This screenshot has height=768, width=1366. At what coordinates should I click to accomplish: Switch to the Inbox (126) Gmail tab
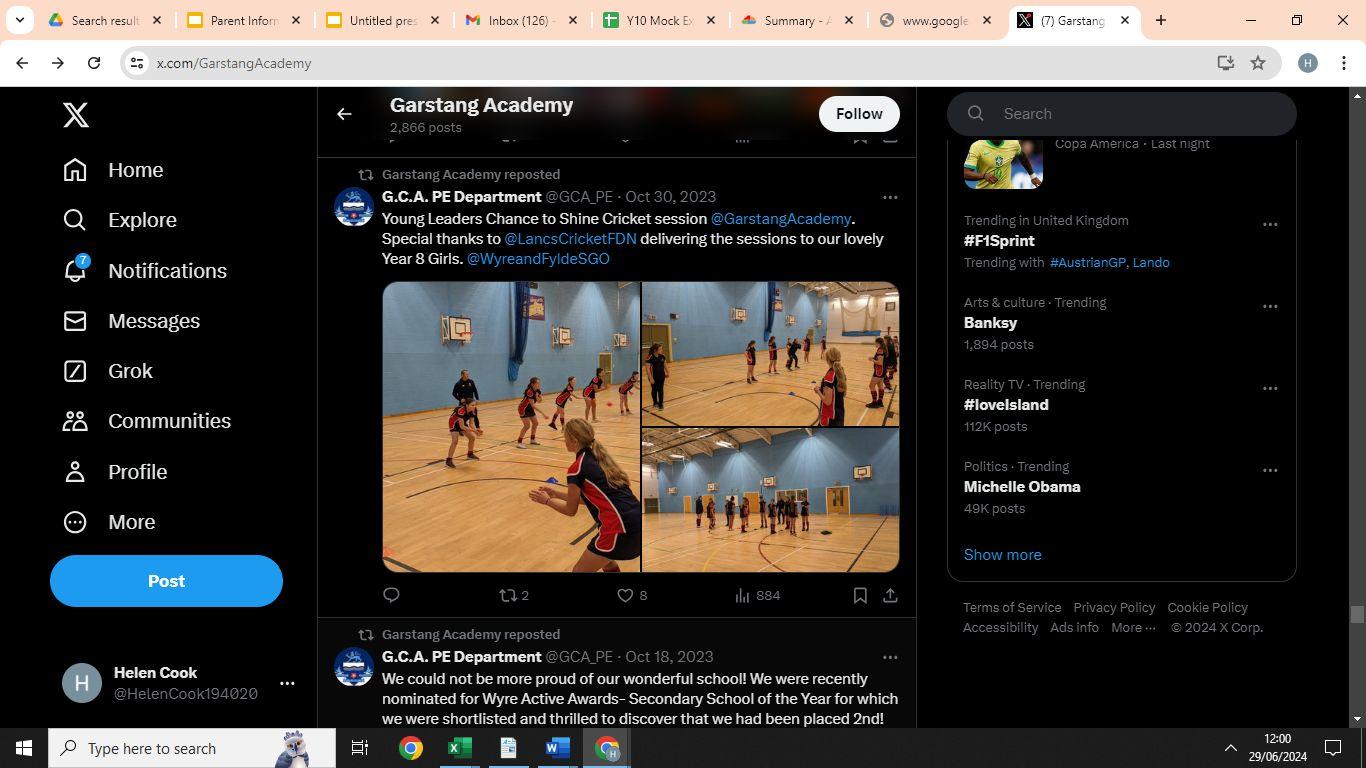coord(519,20)
